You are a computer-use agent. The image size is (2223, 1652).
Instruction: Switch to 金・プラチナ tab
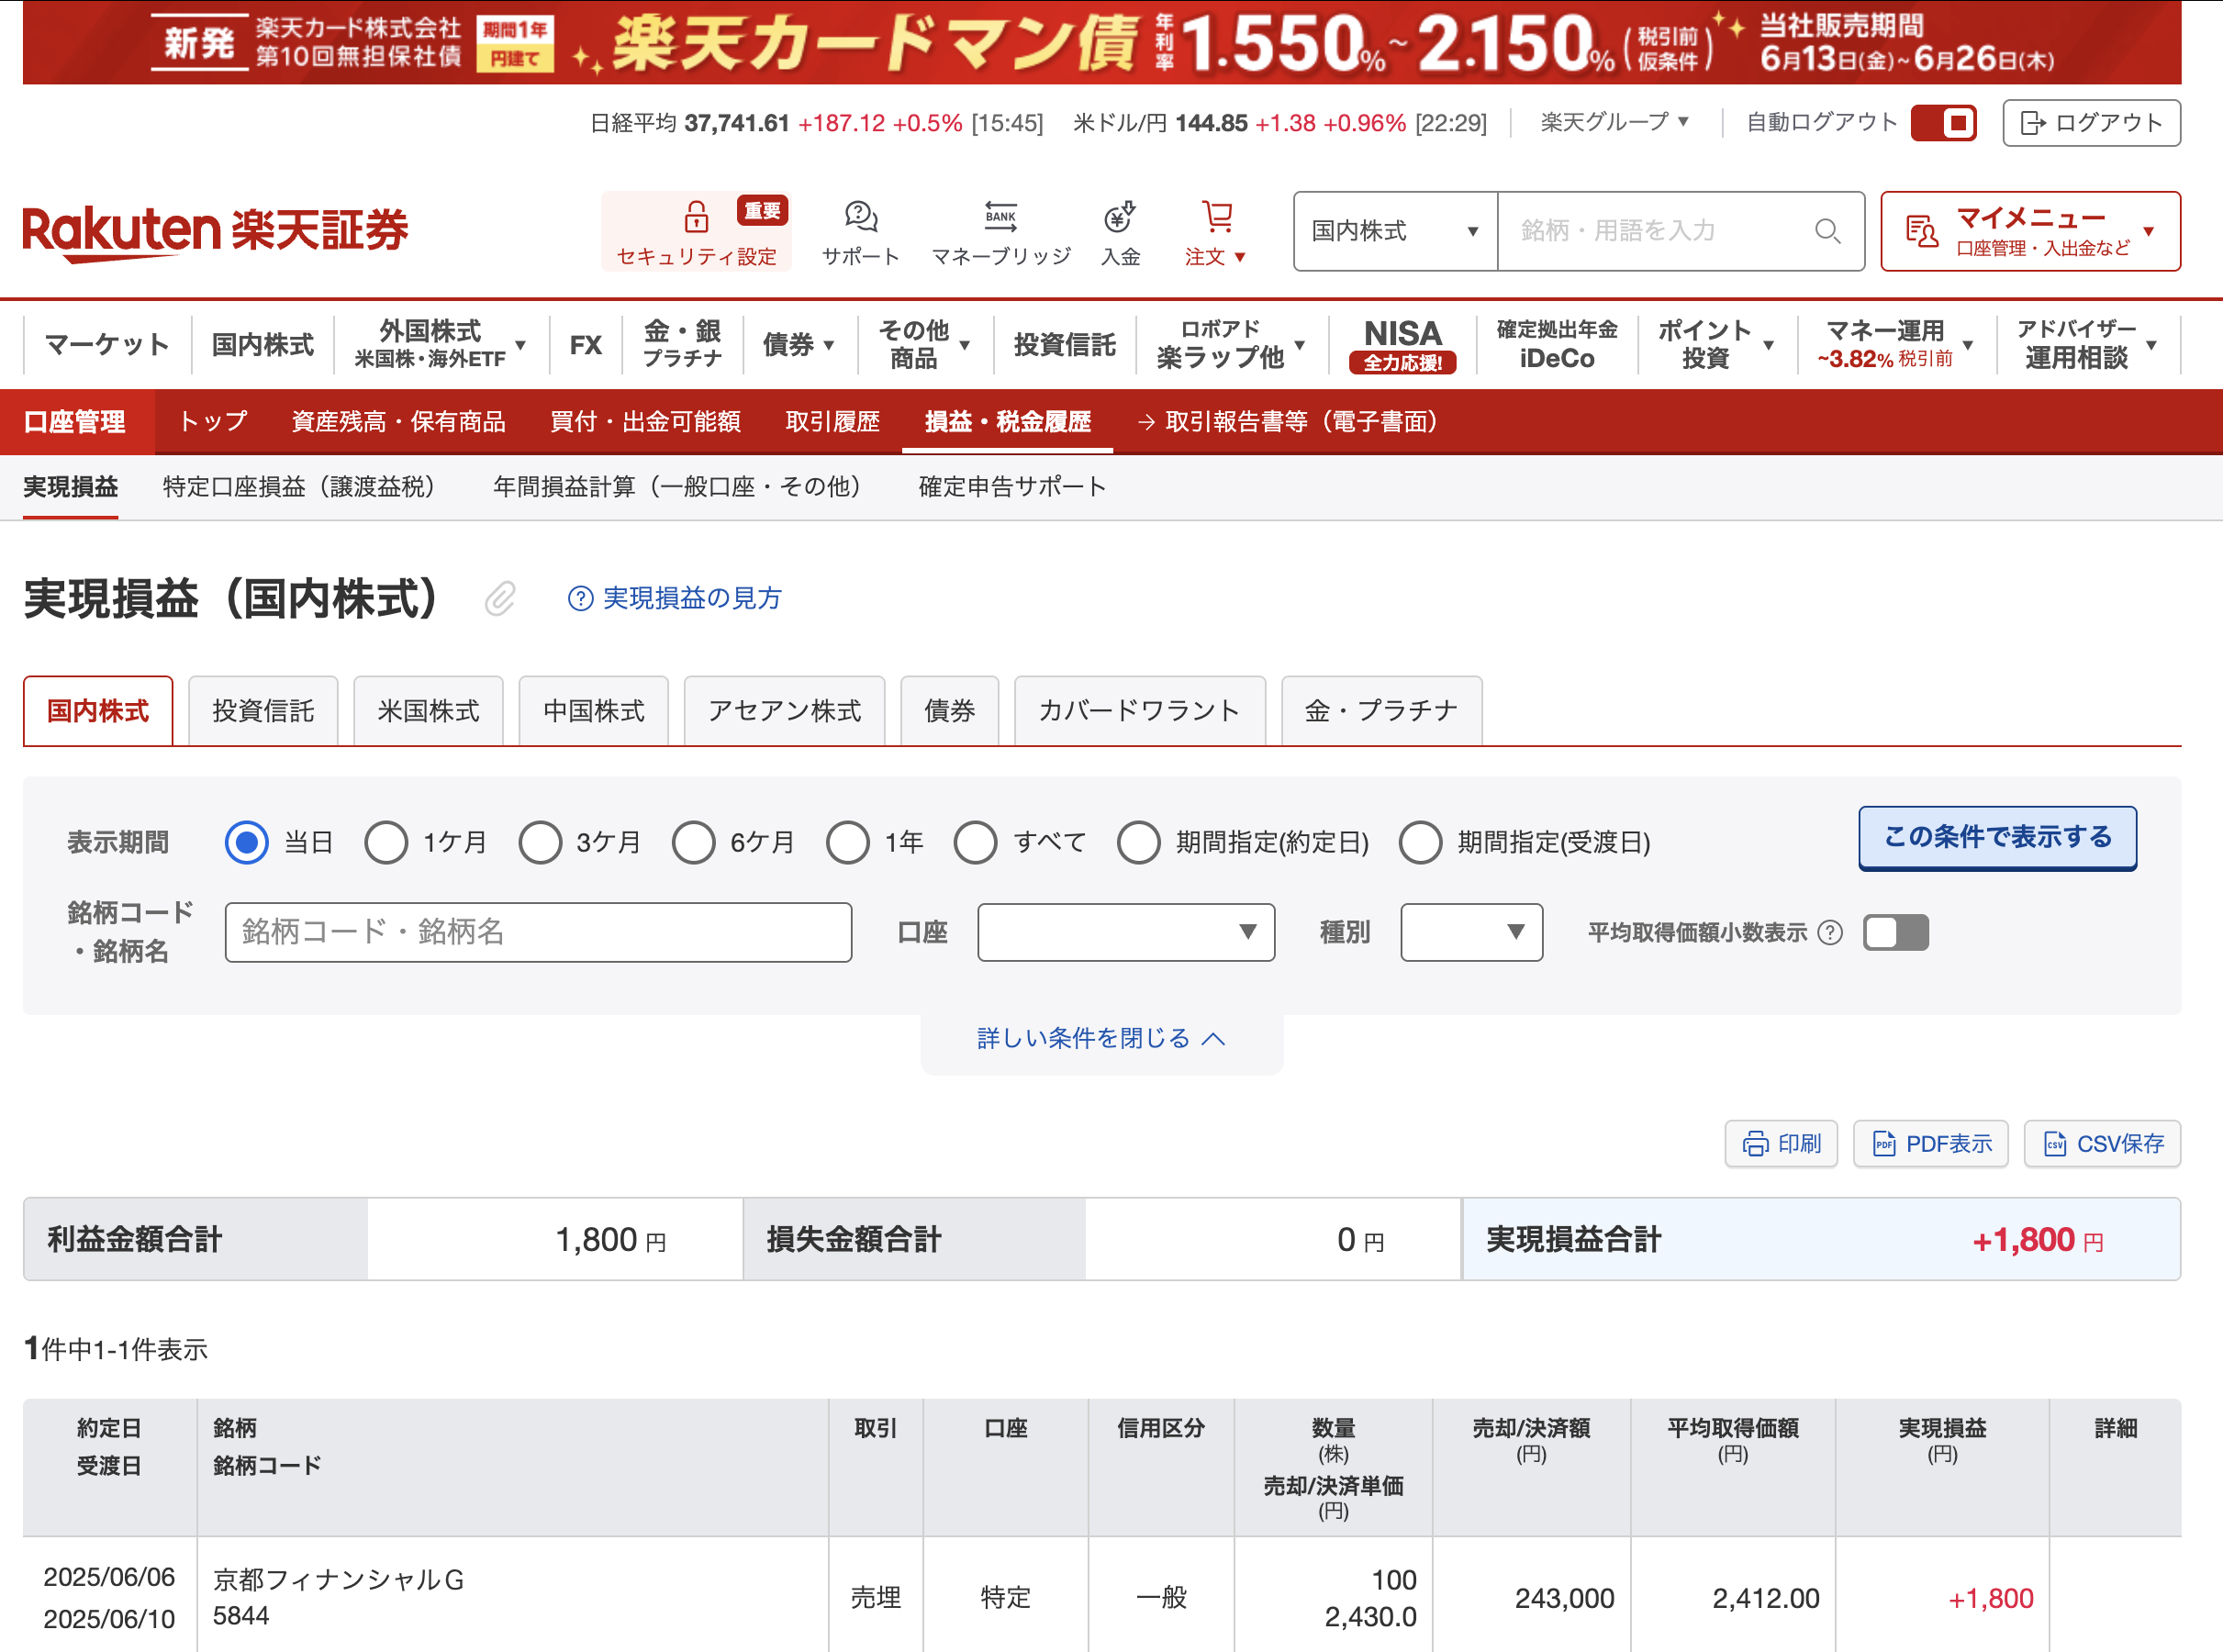[1381, 711]
